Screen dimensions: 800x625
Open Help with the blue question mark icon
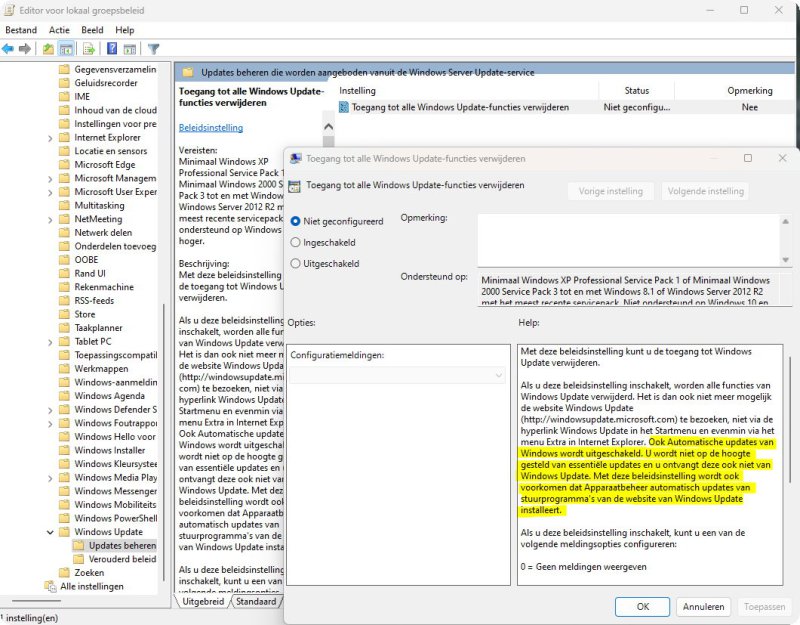[112, 49]
